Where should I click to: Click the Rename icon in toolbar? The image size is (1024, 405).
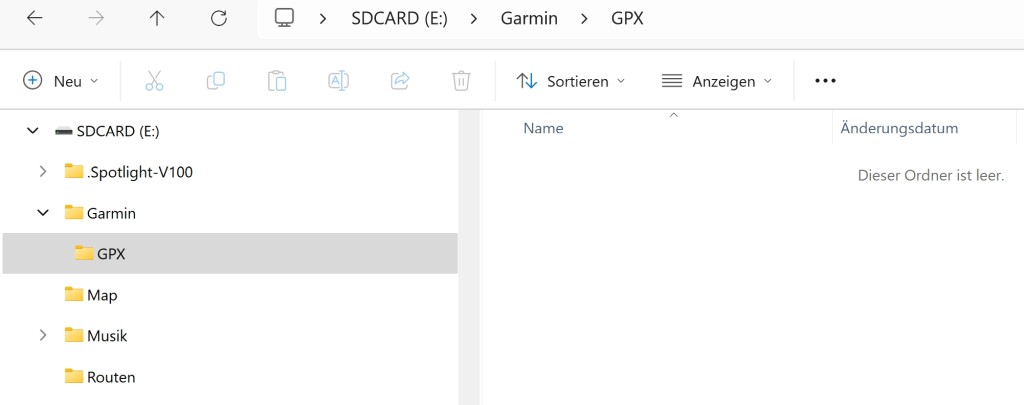pos(338,81)
